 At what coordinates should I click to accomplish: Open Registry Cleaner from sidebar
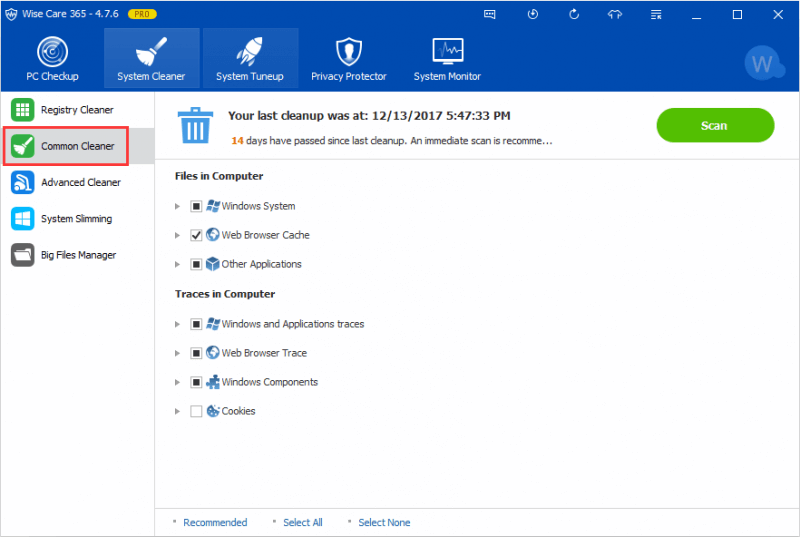click(77, 110)
